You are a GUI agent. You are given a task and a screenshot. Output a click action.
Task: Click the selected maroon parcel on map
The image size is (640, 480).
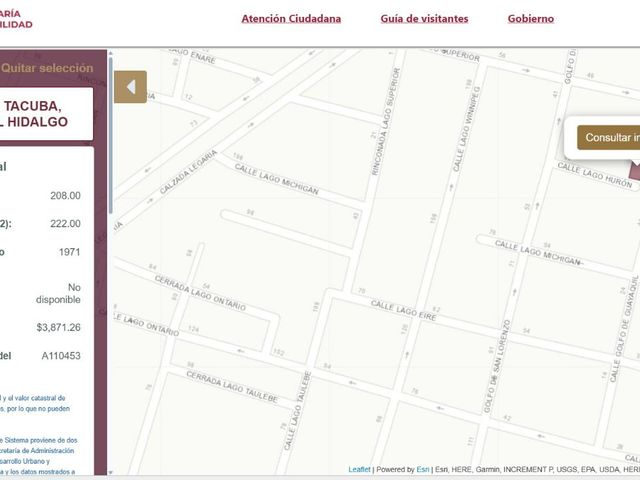point(635,170)
